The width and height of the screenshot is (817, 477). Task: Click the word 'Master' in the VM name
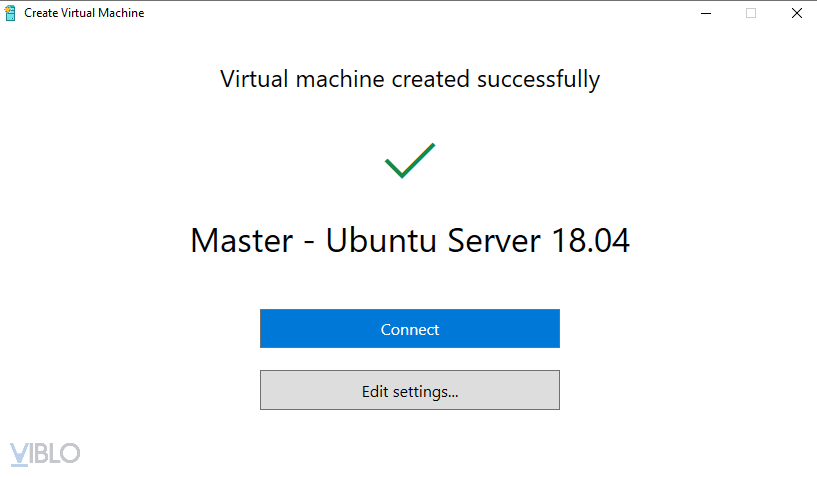tap(241, 241)
